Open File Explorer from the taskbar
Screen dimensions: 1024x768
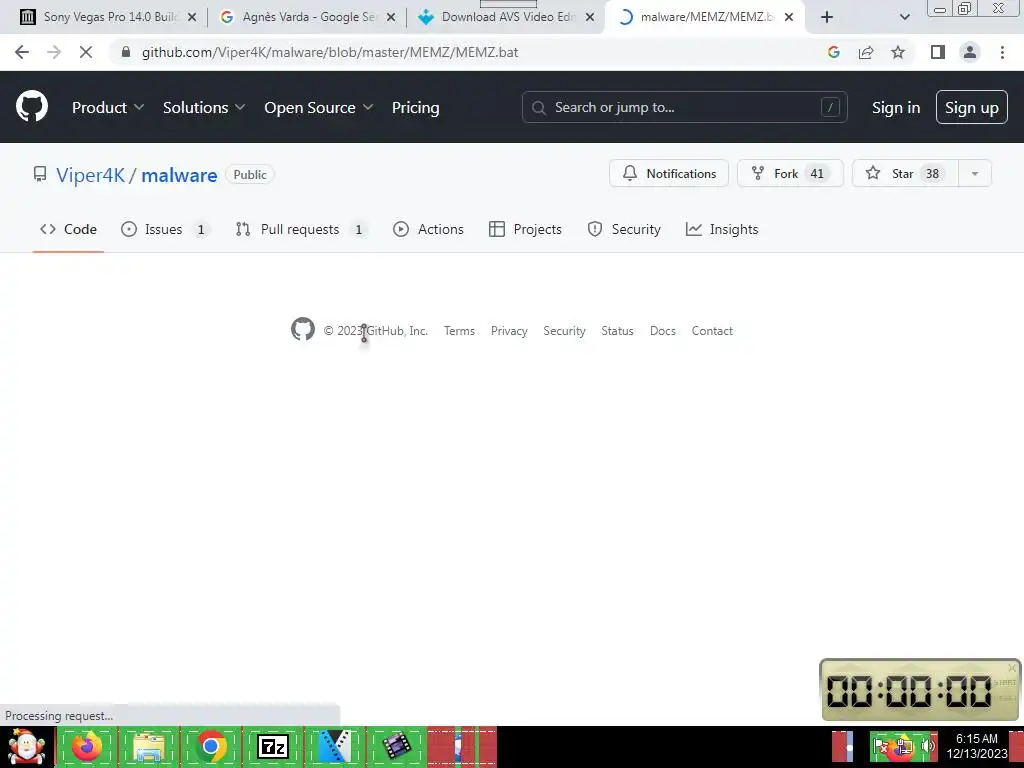149,746
